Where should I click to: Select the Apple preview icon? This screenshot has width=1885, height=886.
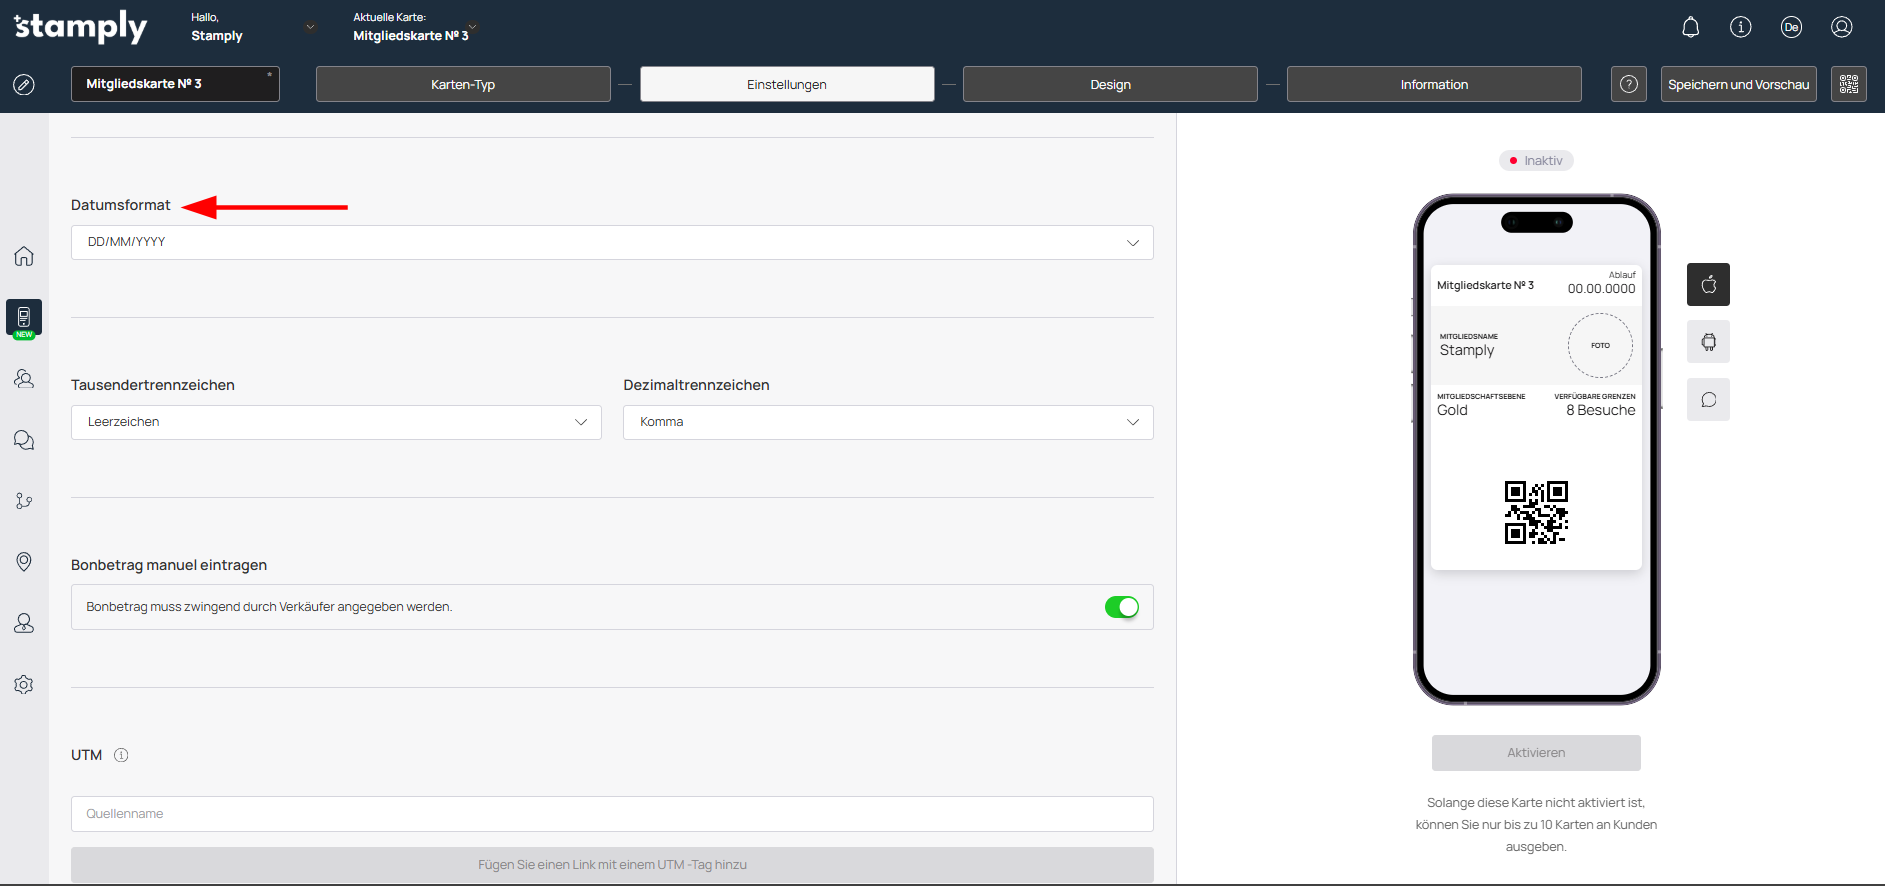pos(1708,285)
